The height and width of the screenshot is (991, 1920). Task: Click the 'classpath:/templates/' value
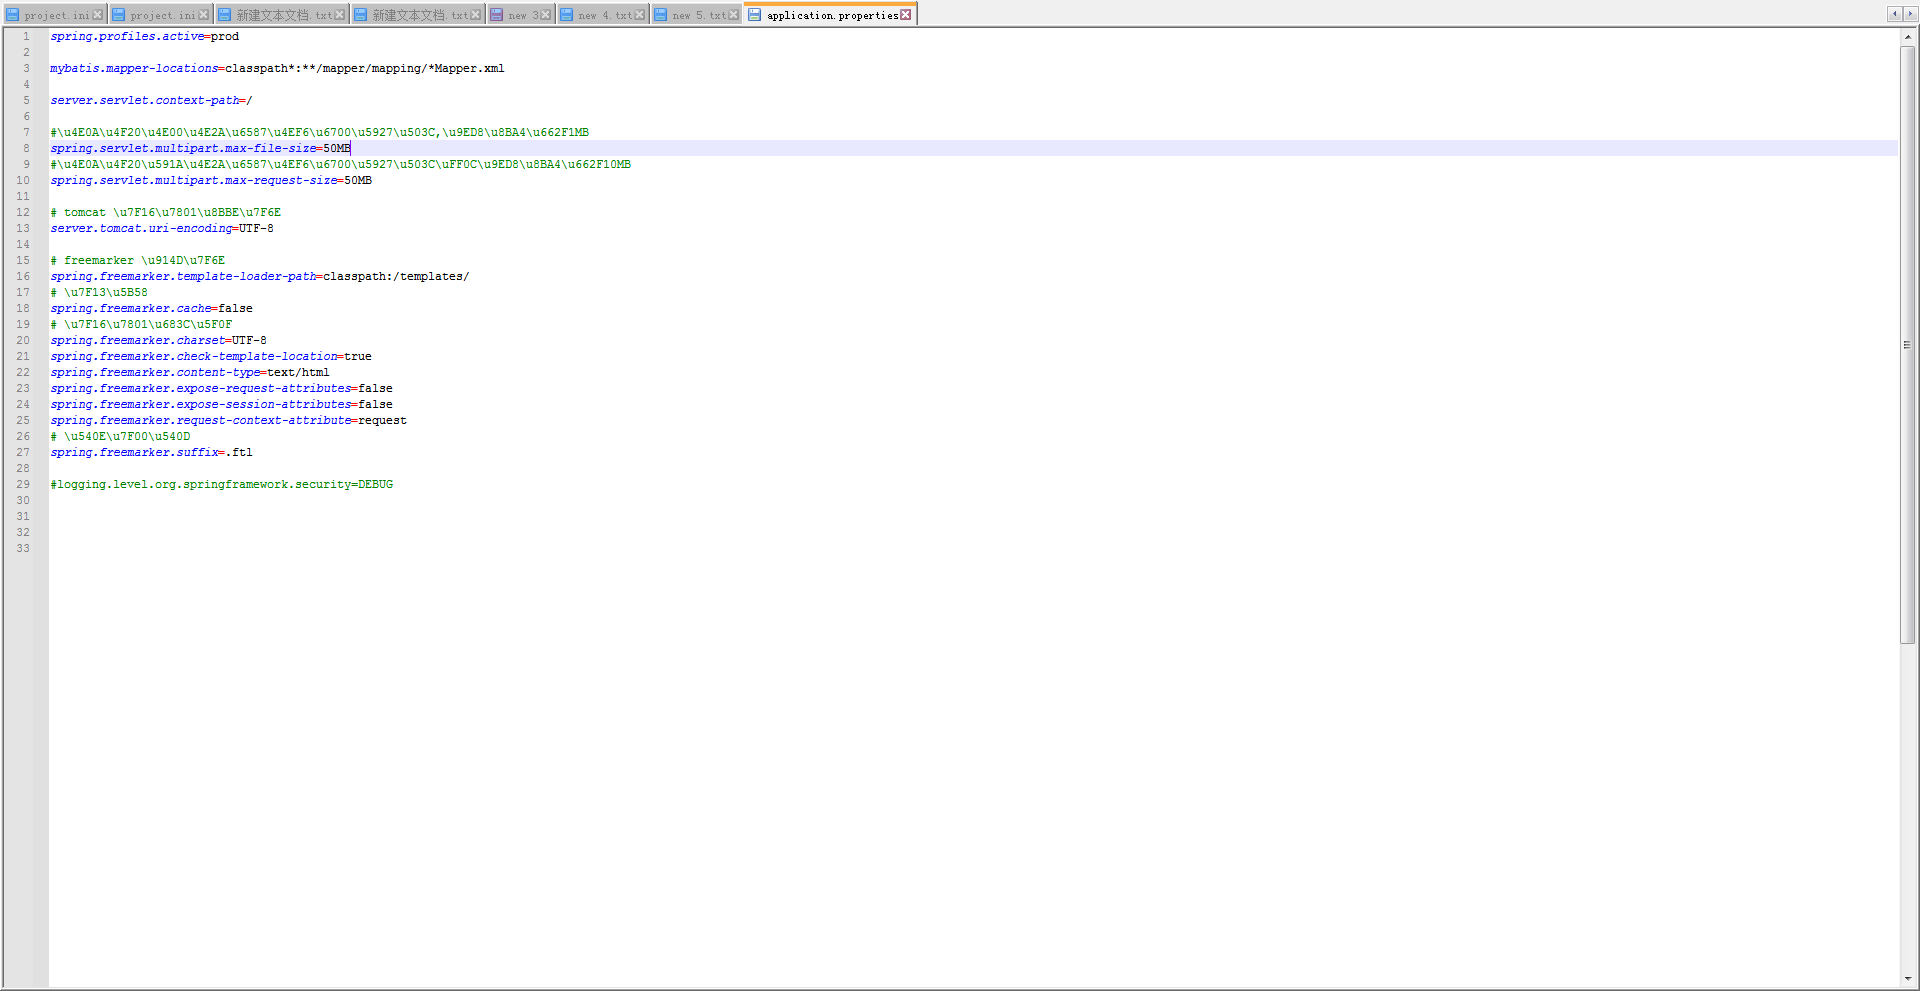pos(396,276)
